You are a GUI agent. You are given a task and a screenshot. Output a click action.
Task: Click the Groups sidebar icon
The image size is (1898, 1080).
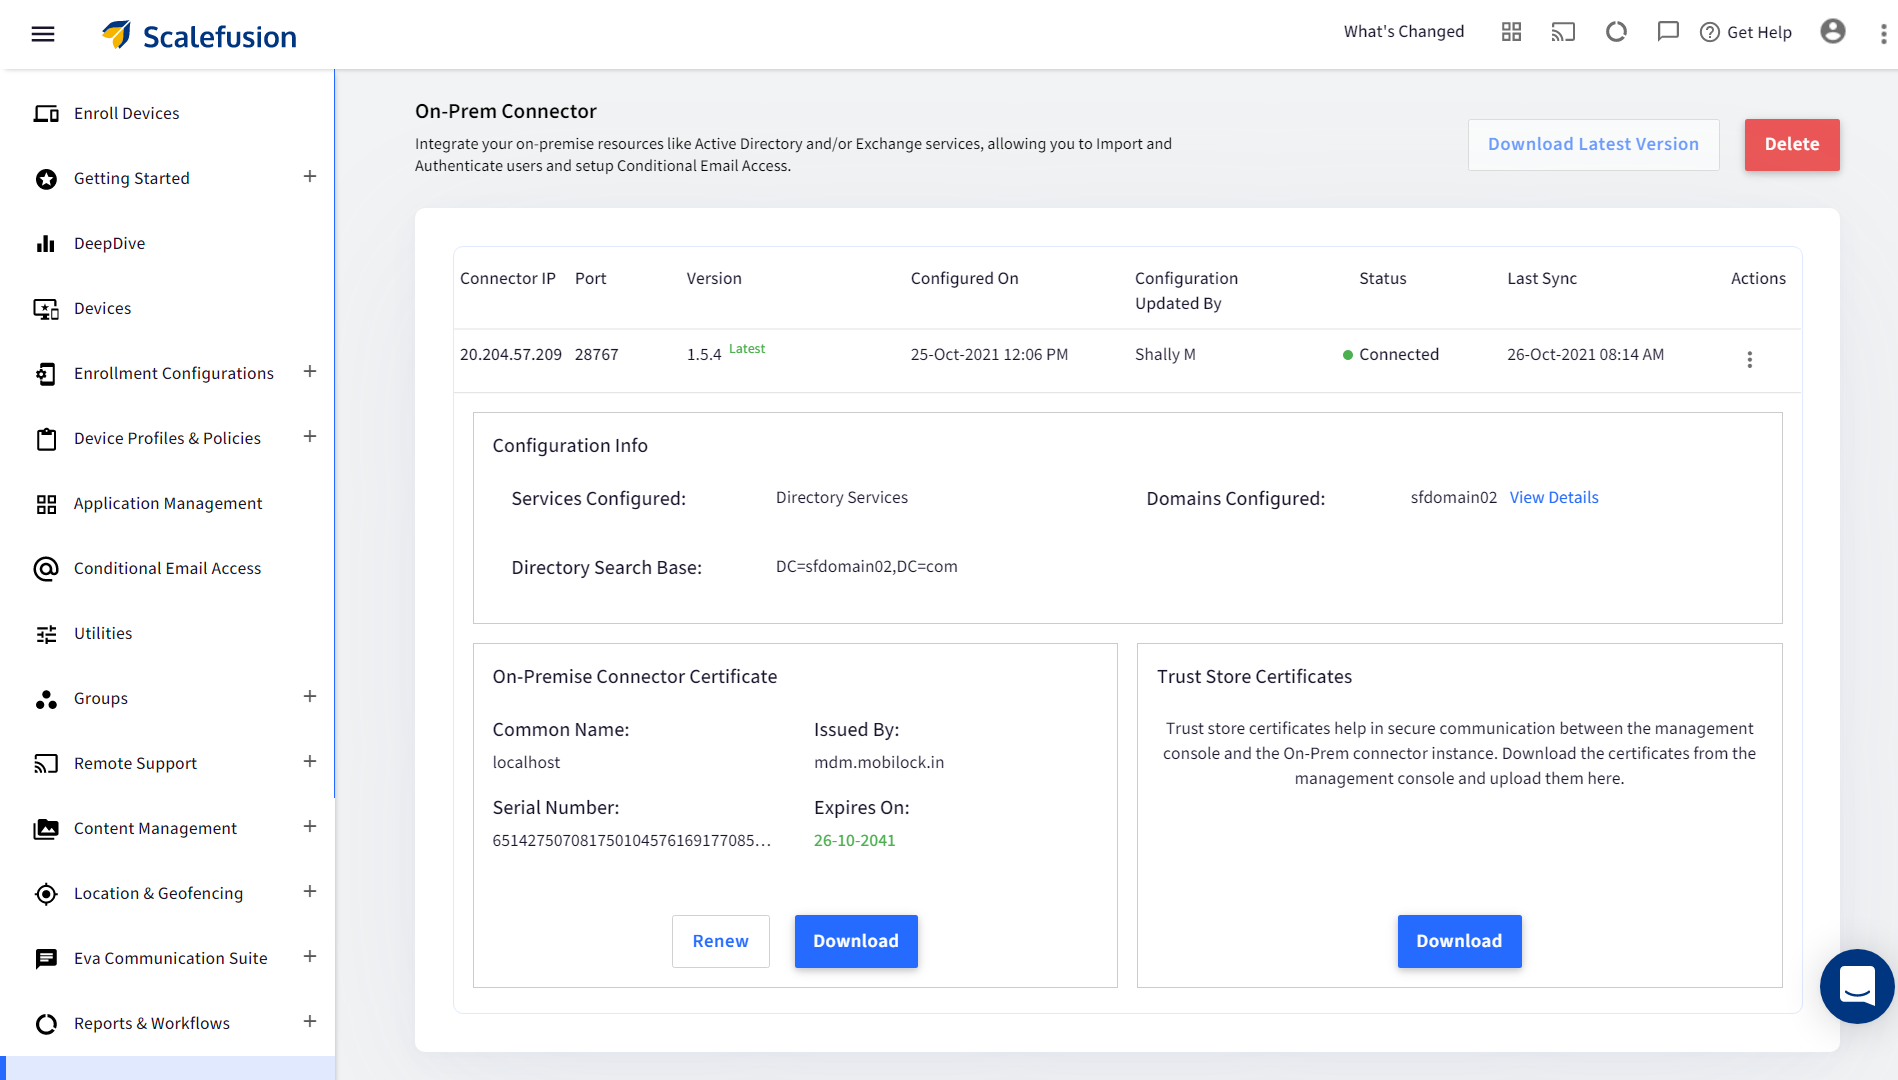click(46, 699)
